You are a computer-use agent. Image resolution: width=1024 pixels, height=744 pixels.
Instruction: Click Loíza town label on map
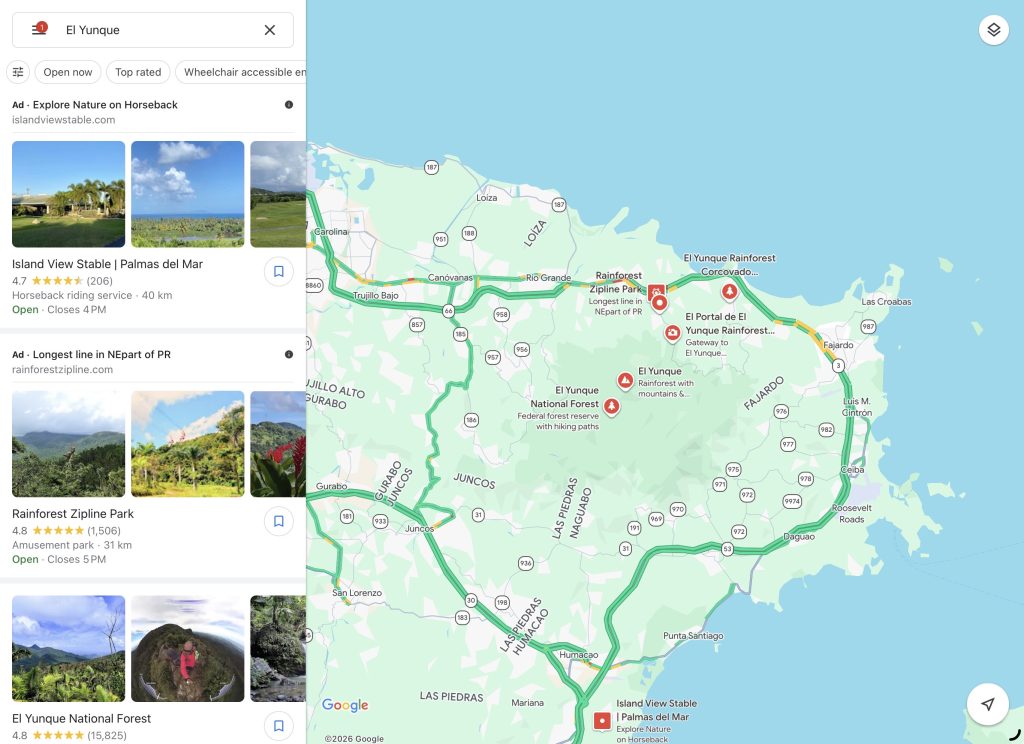click(487, 197)
